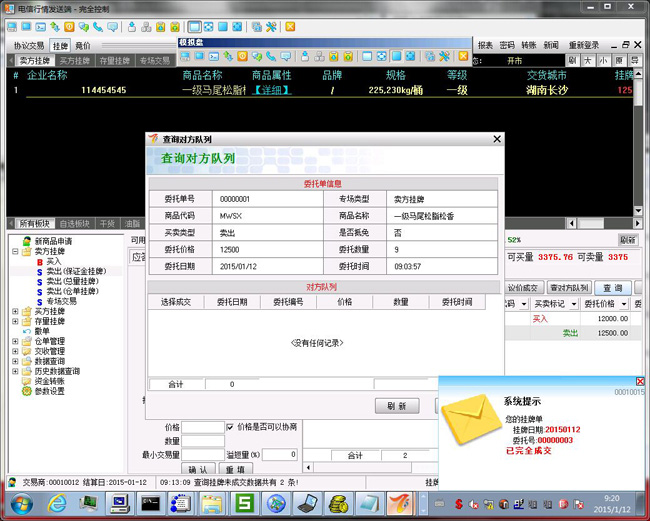Expand the 交收管理 tree node
This screenshot has width=650, height=521.
pyautogui.click(x=15, y=351)
